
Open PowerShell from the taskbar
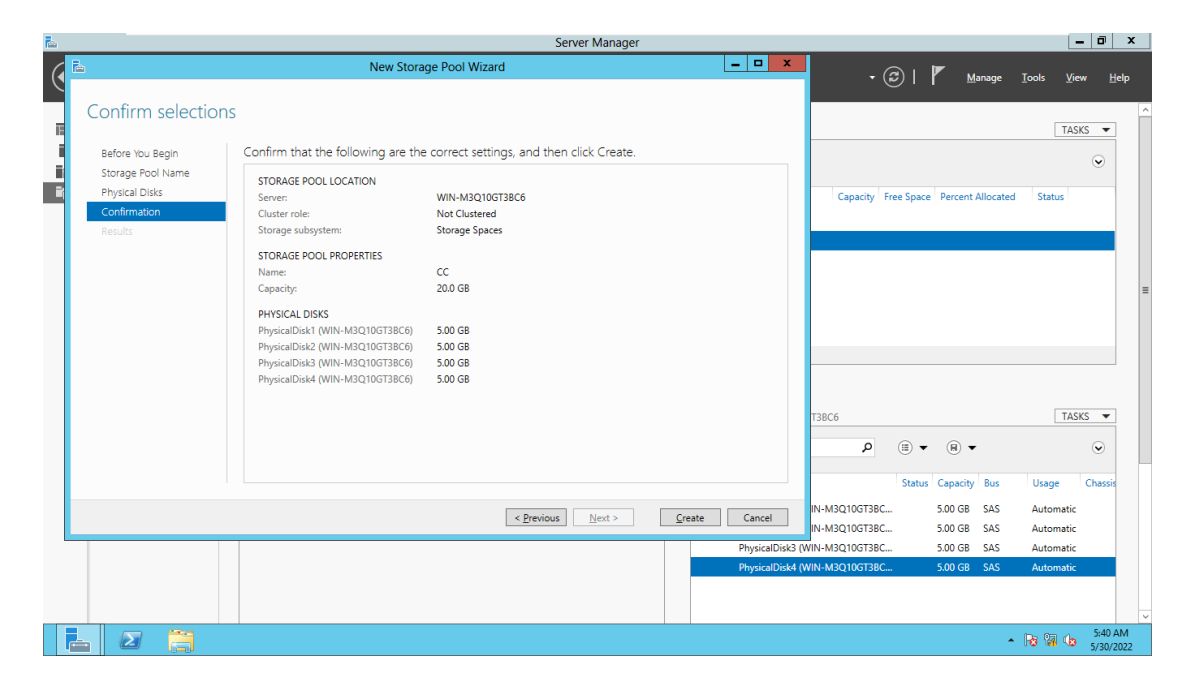130,641
